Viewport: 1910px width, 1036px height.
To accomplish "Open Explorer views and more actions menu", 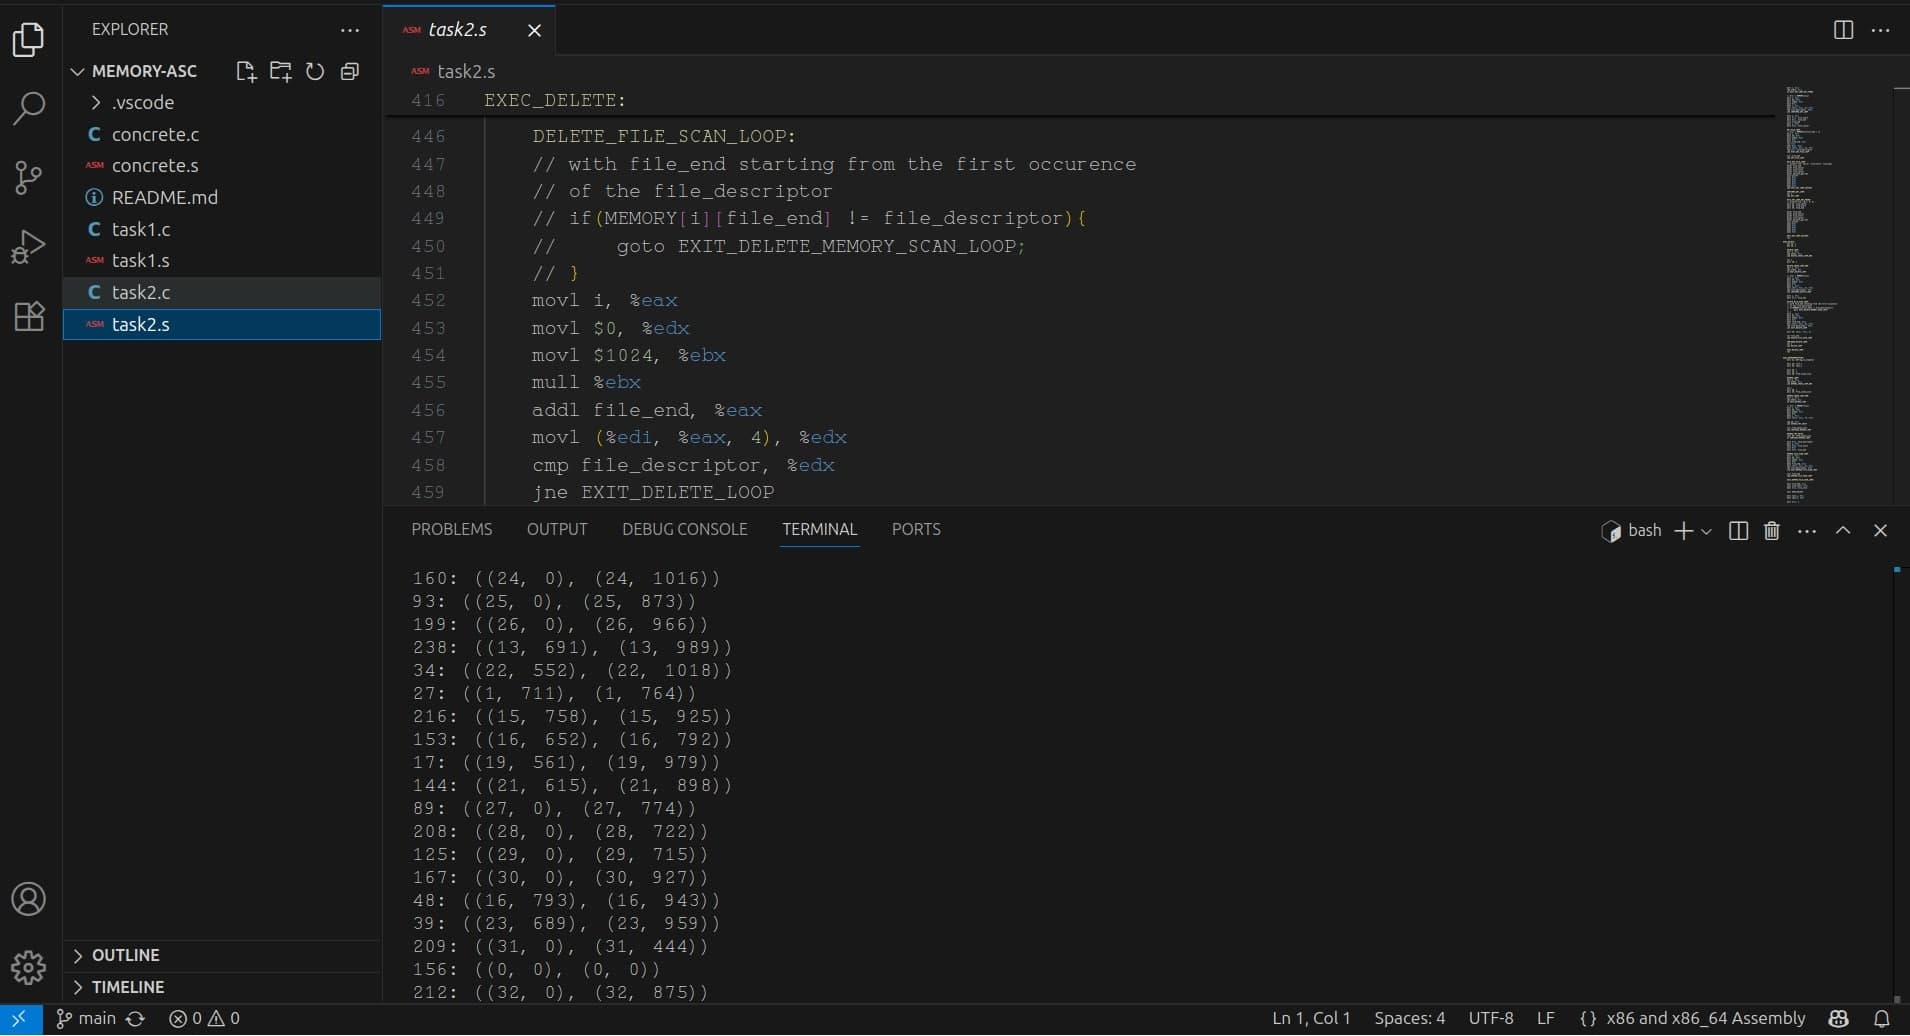I will pyautogui.click(x=350, y=30).
